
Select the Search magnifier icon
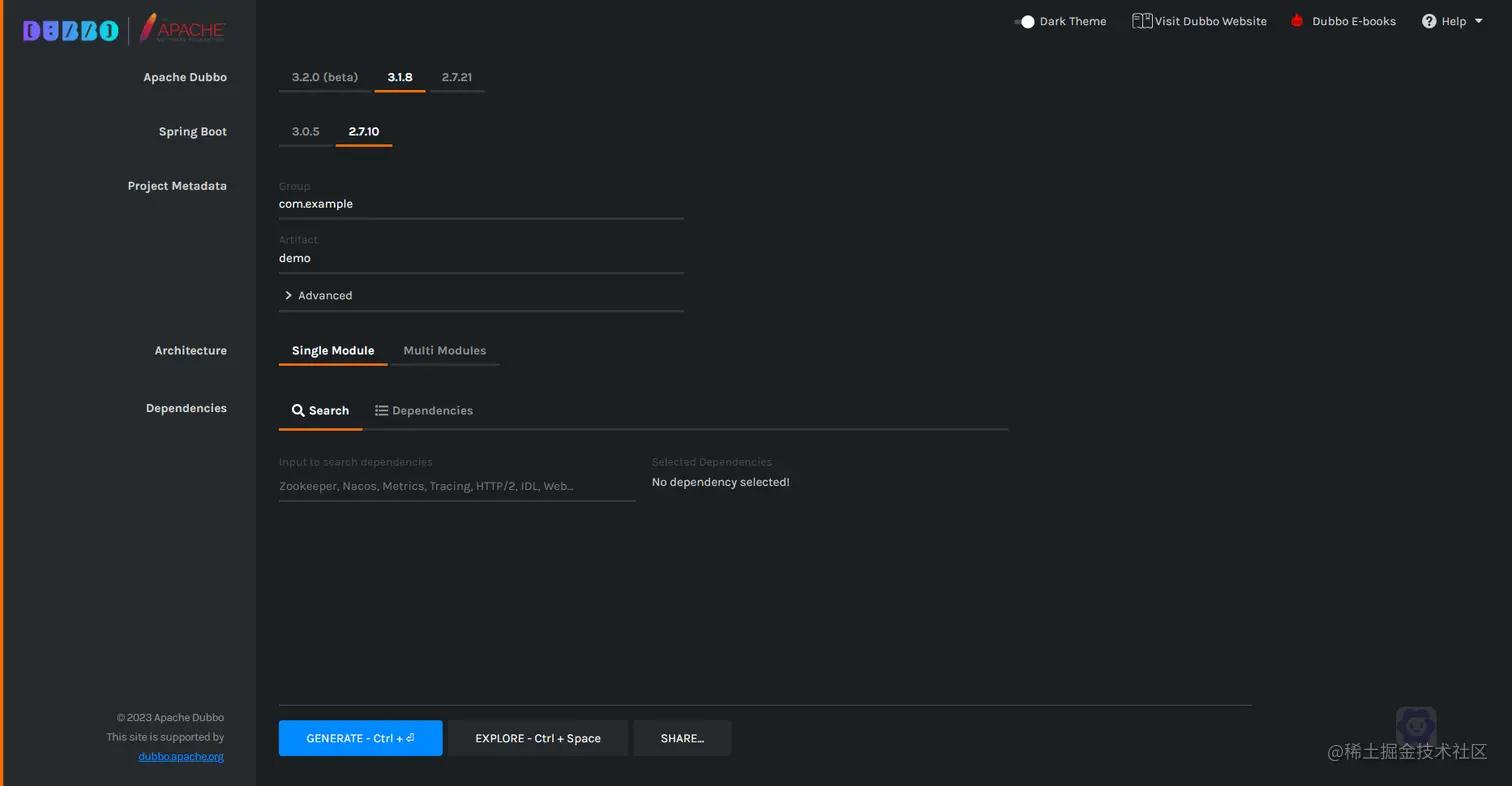pos(298,411)
